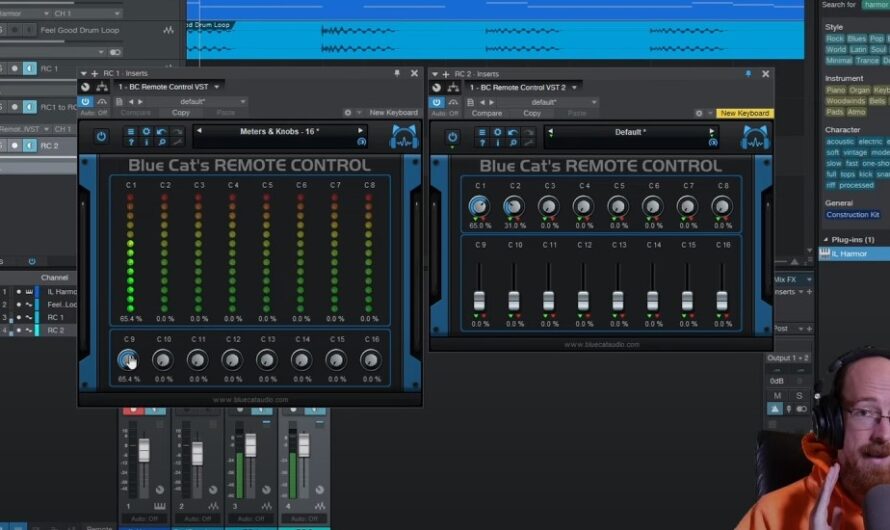Select the Piano instrument tag in browser
The width and height of the screenshot is (890, 530).
tap(836, 90)
